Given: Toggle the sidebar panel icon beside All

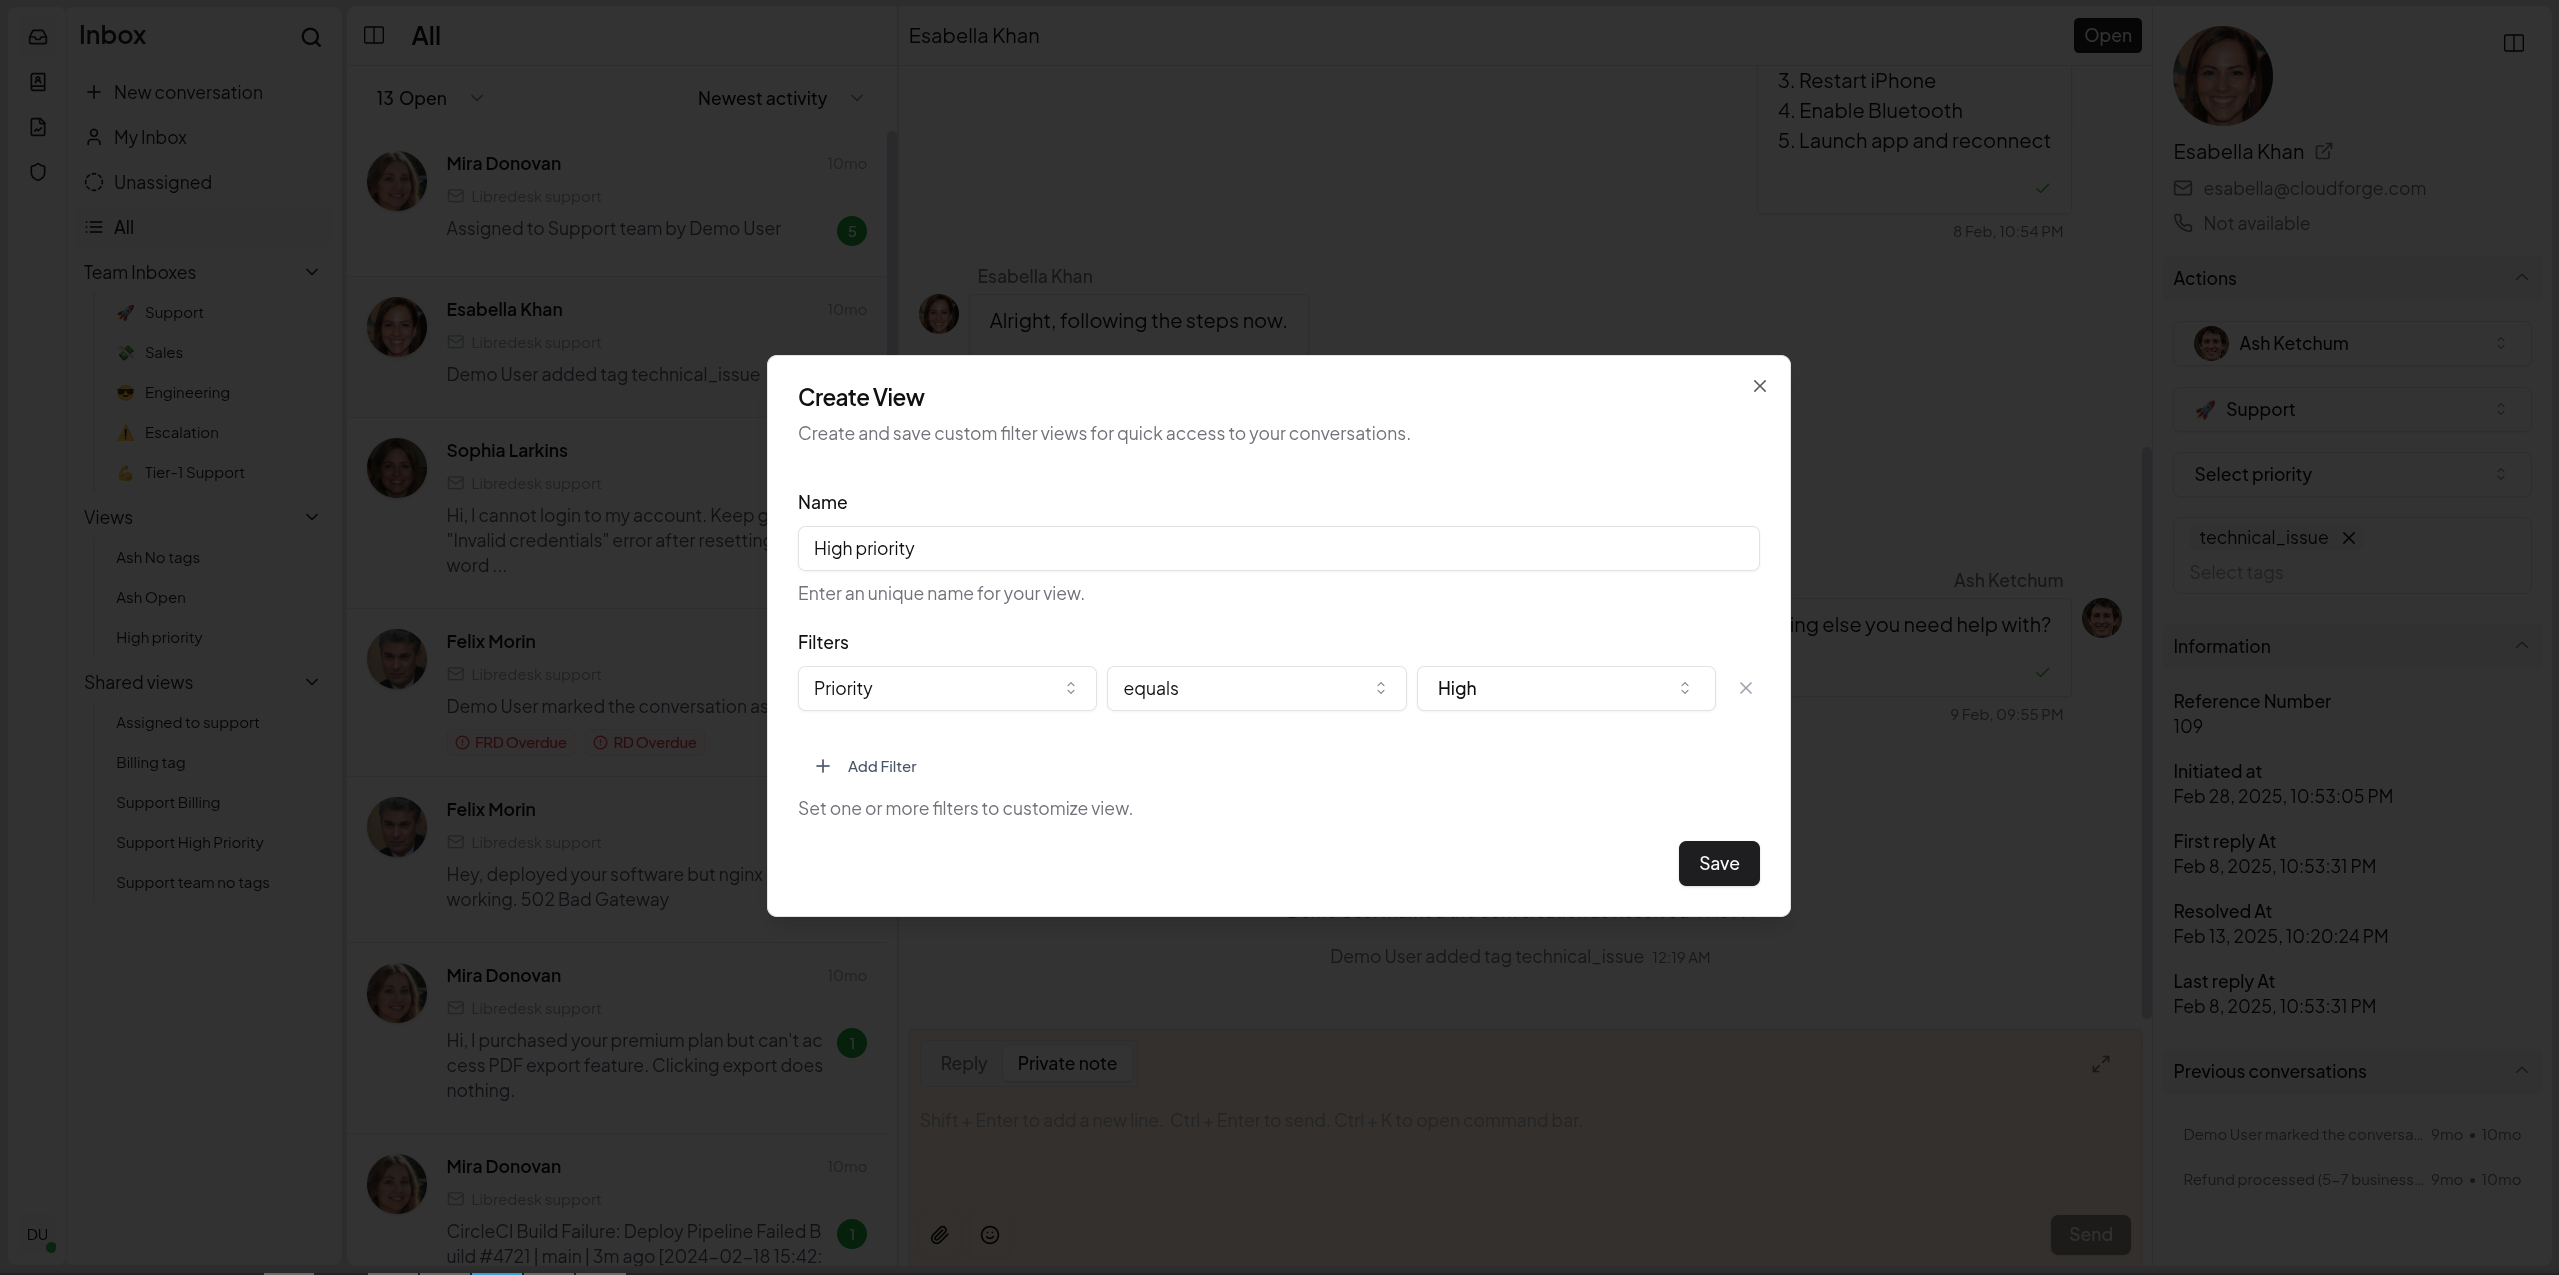Looking at the screenshot, I should (x=374, y=36).
